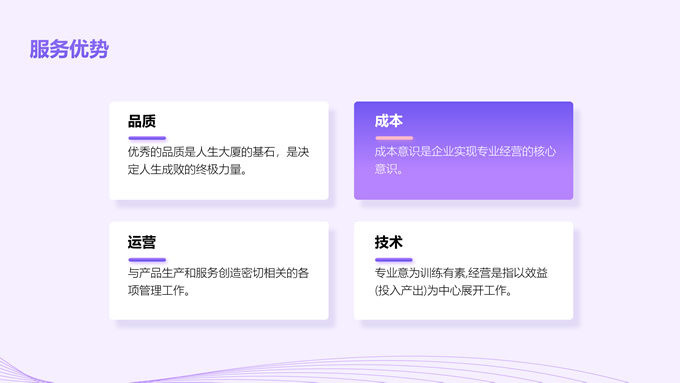Select the 技术 card heading
Image resolution: width=680 pixels, height=383 pixels.
coord(389,242)
